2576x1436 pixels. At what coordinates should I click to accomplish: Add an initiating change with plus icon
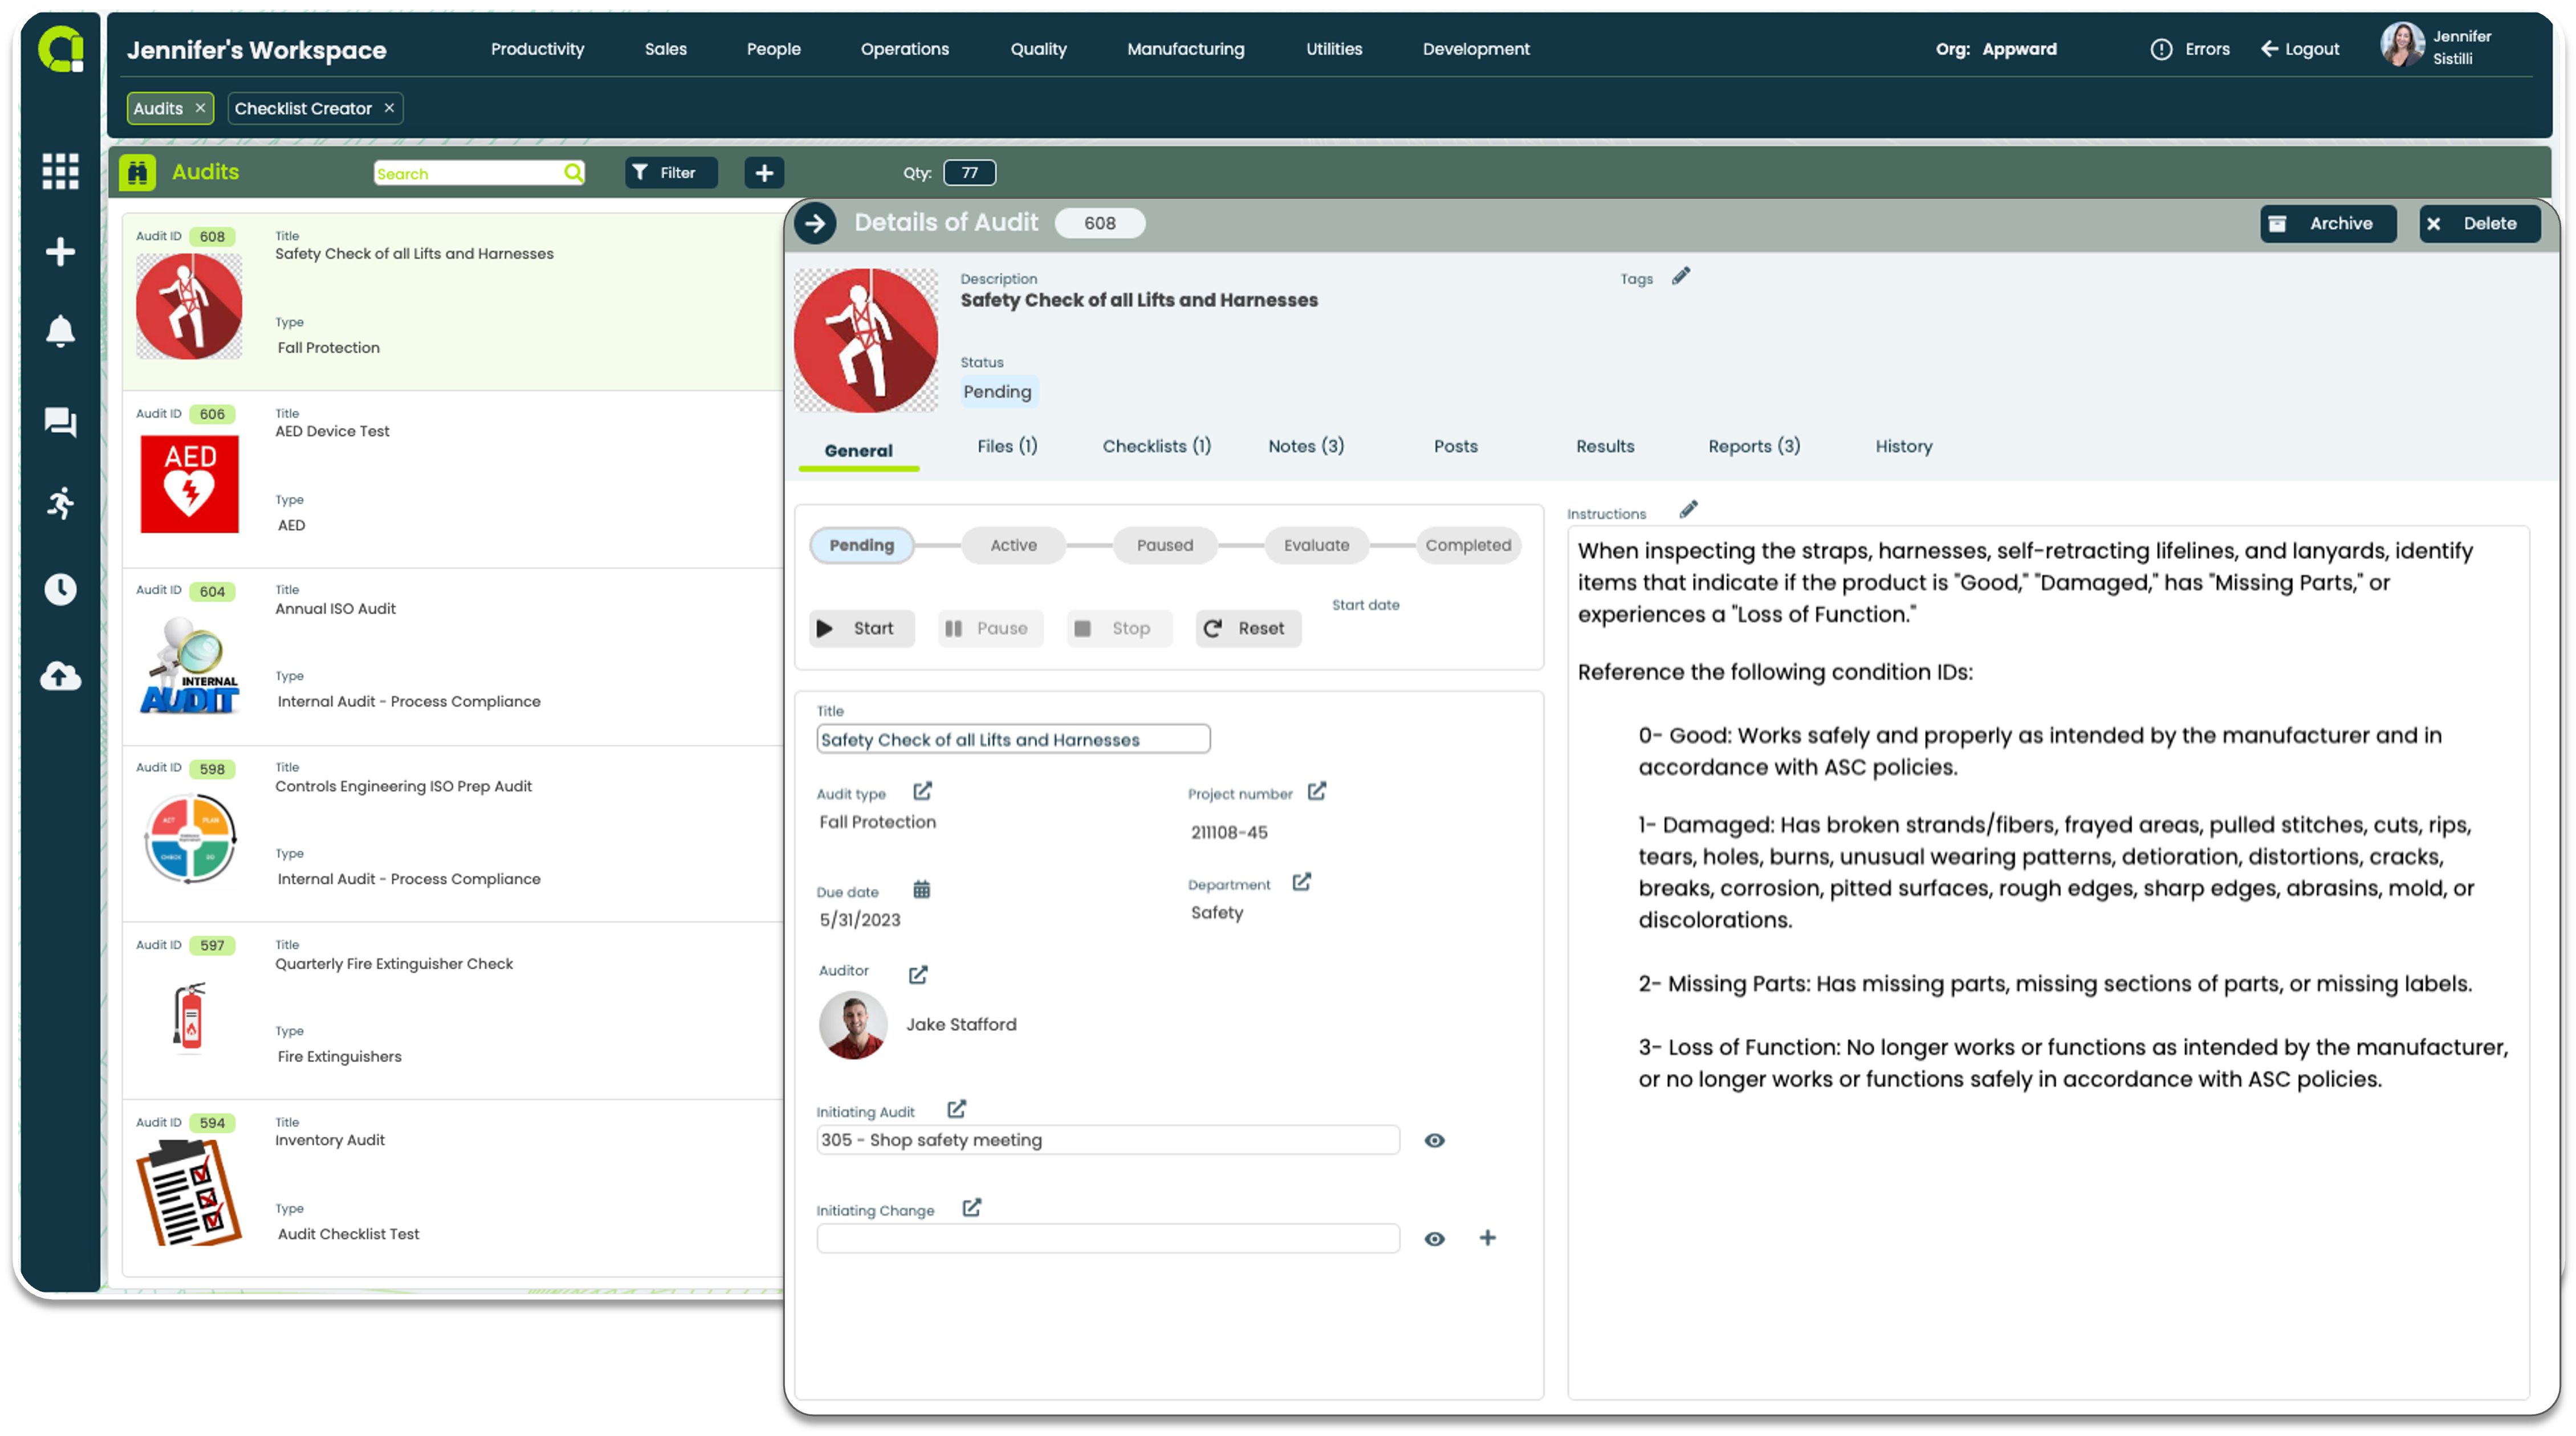1487,1238
